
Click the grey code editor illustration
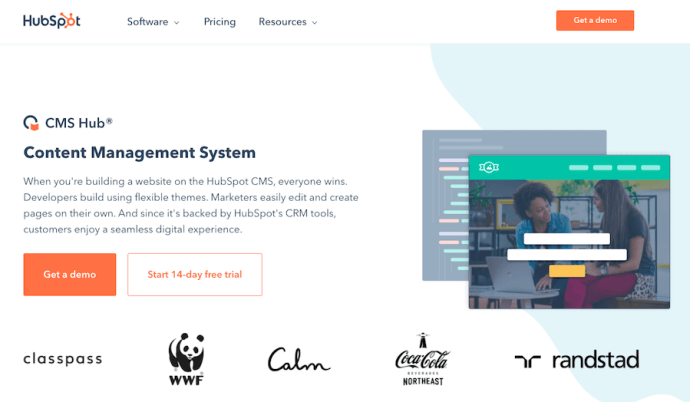tap(445, 205)
